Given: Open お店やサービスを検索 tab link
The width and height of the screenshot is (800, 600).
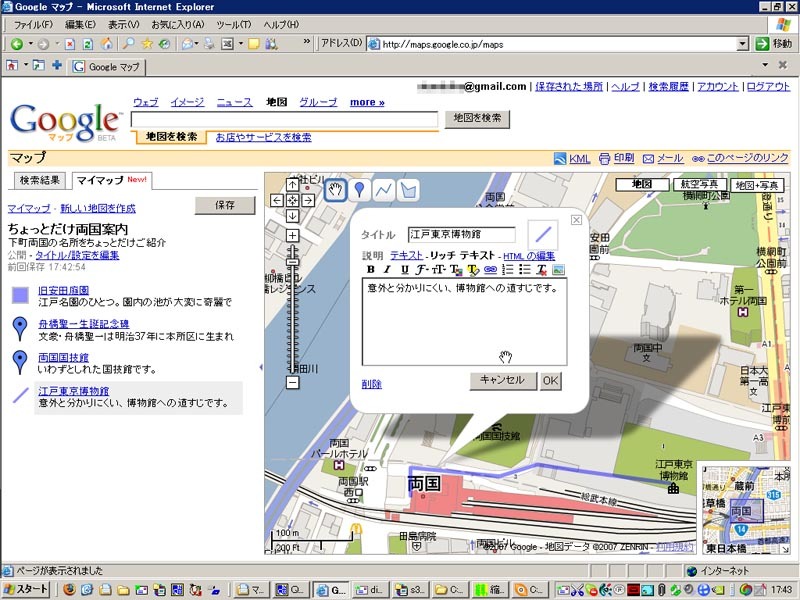Looking at the screenshot, I should point(263,137).
